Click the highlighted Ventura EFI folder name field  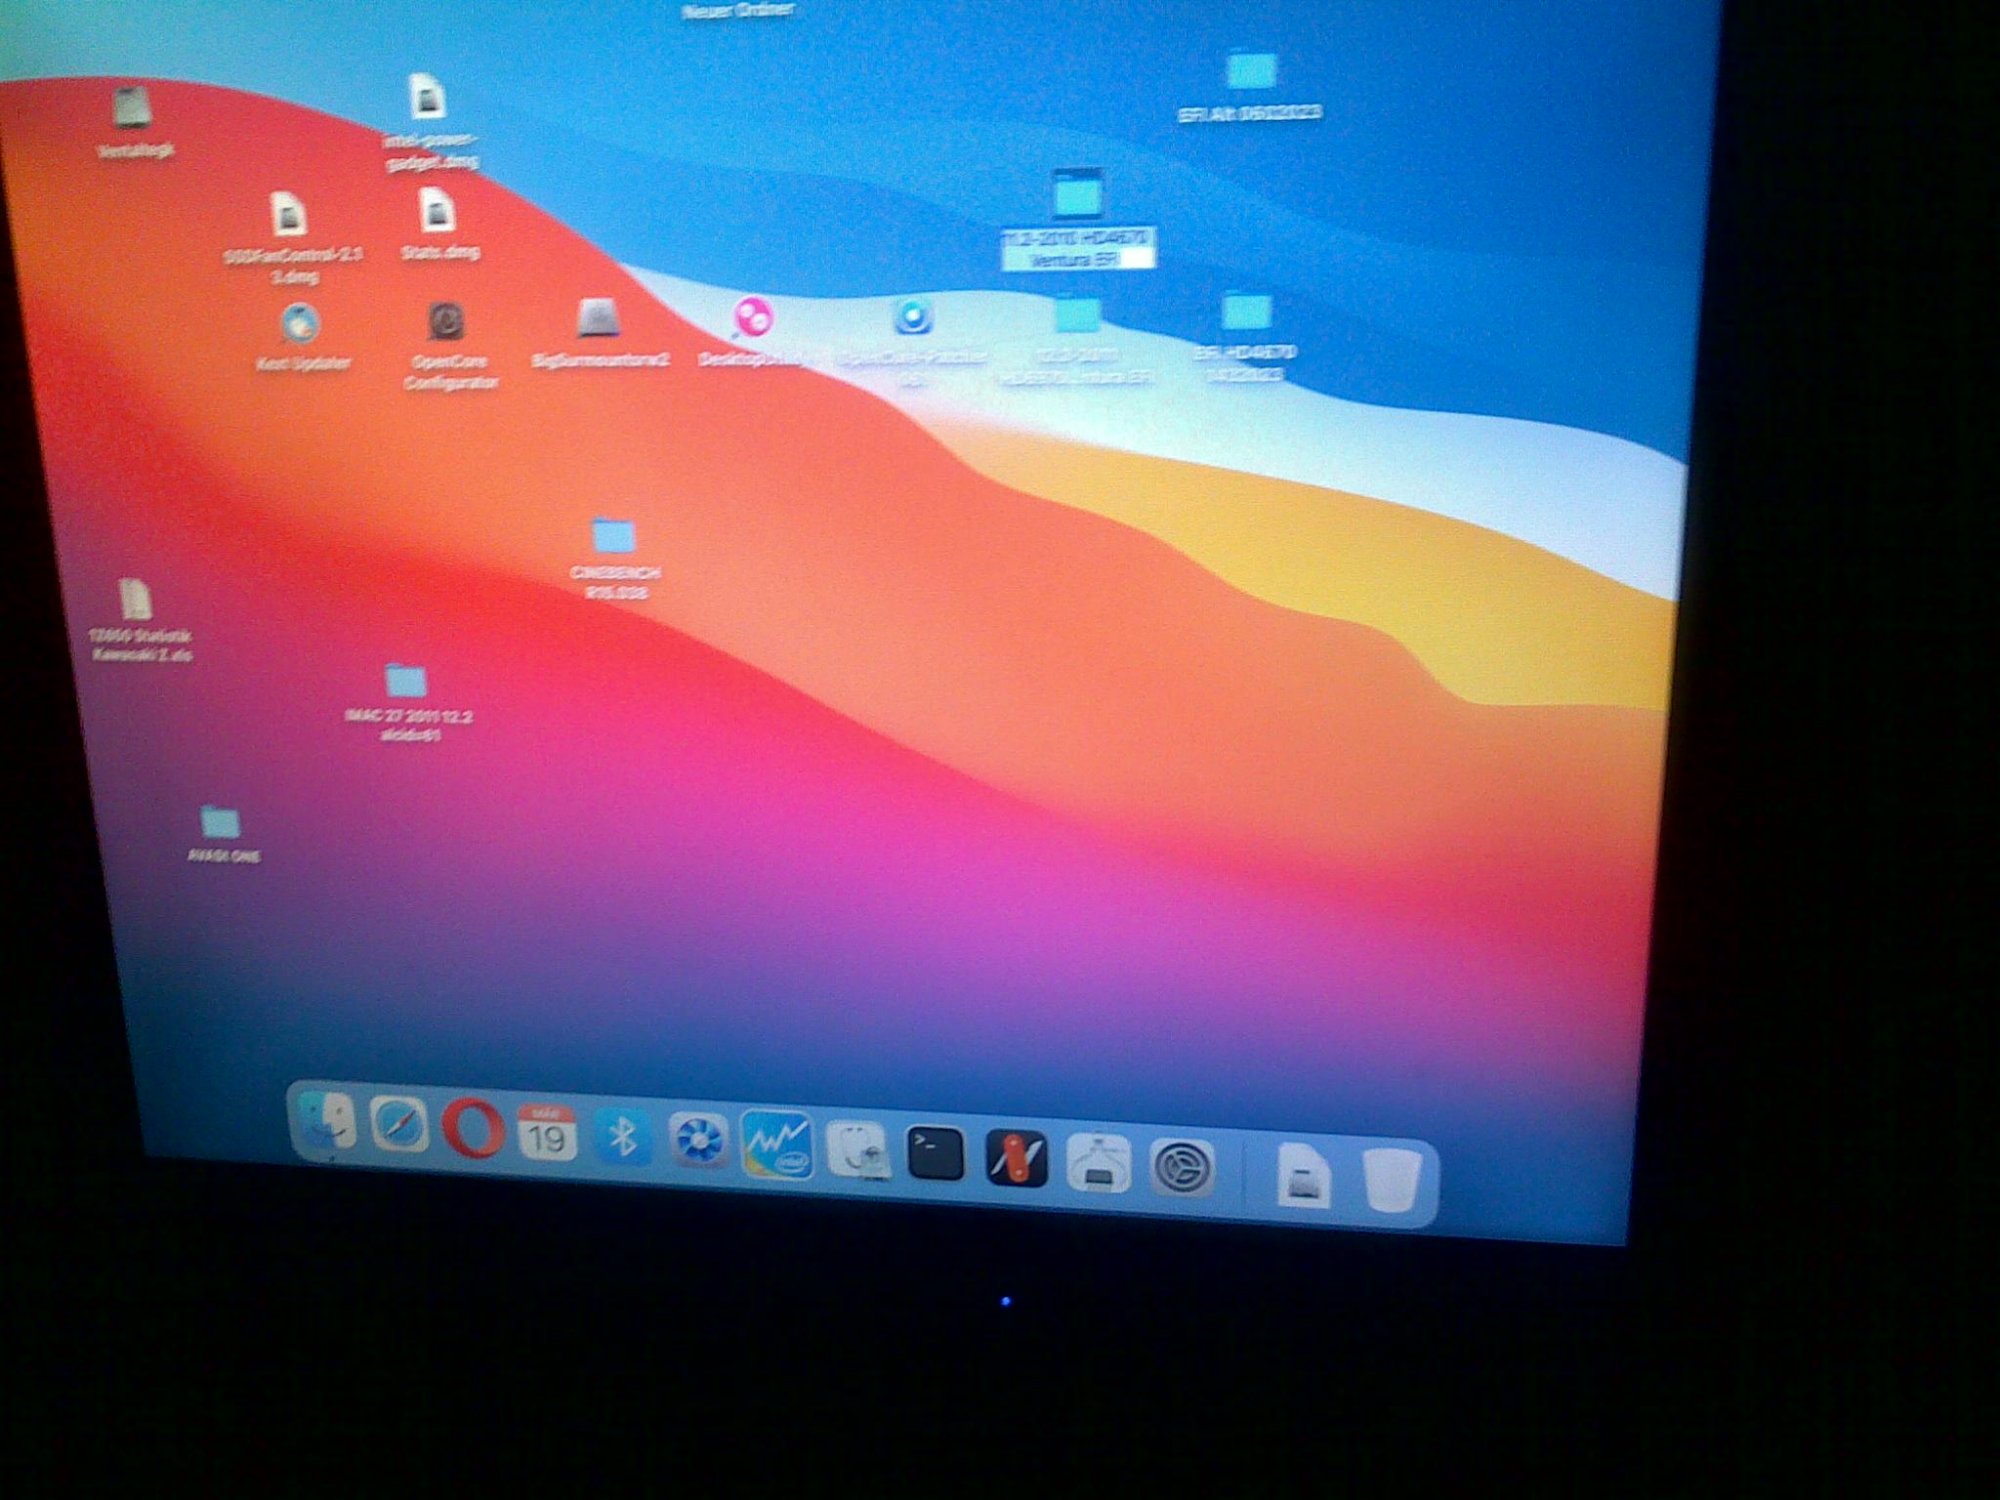coord(1077,249)
